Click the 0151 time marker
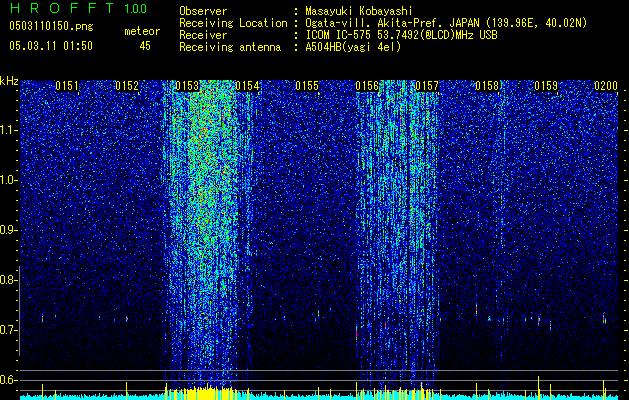The width and height of the screenshot is (629, 400). [67, 86]
